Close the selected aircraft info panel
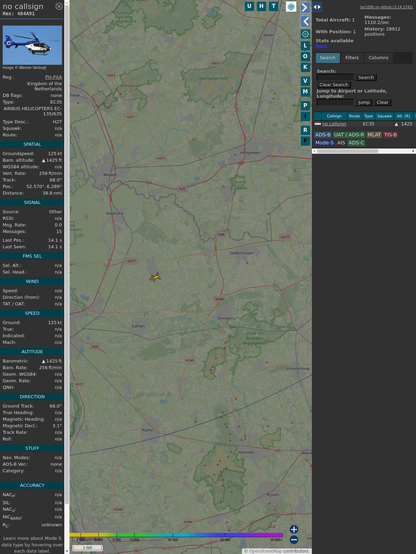The height and width of the screenshot is (554, 416). tap(59, 6)
